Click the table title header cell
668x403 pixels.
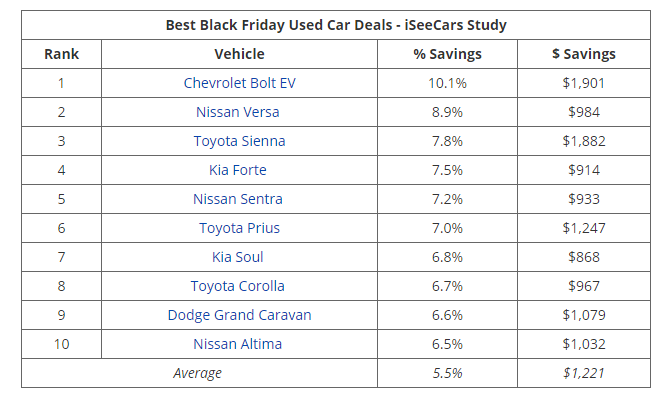point(336,25)
